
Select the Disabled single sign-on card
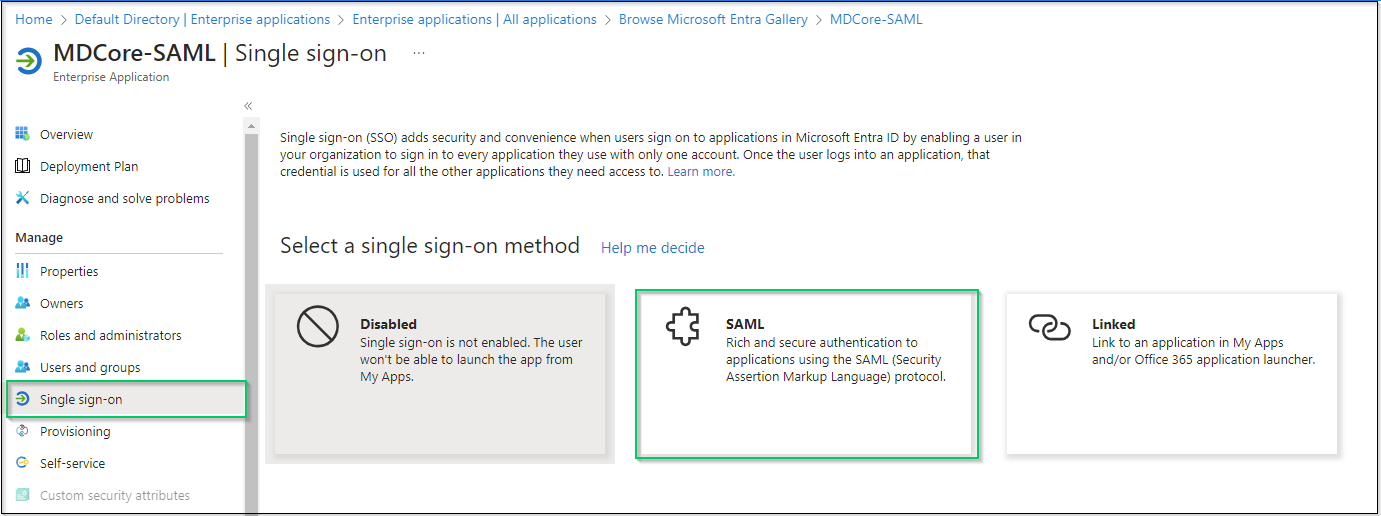pyautogui.click(x=440, y=373)
